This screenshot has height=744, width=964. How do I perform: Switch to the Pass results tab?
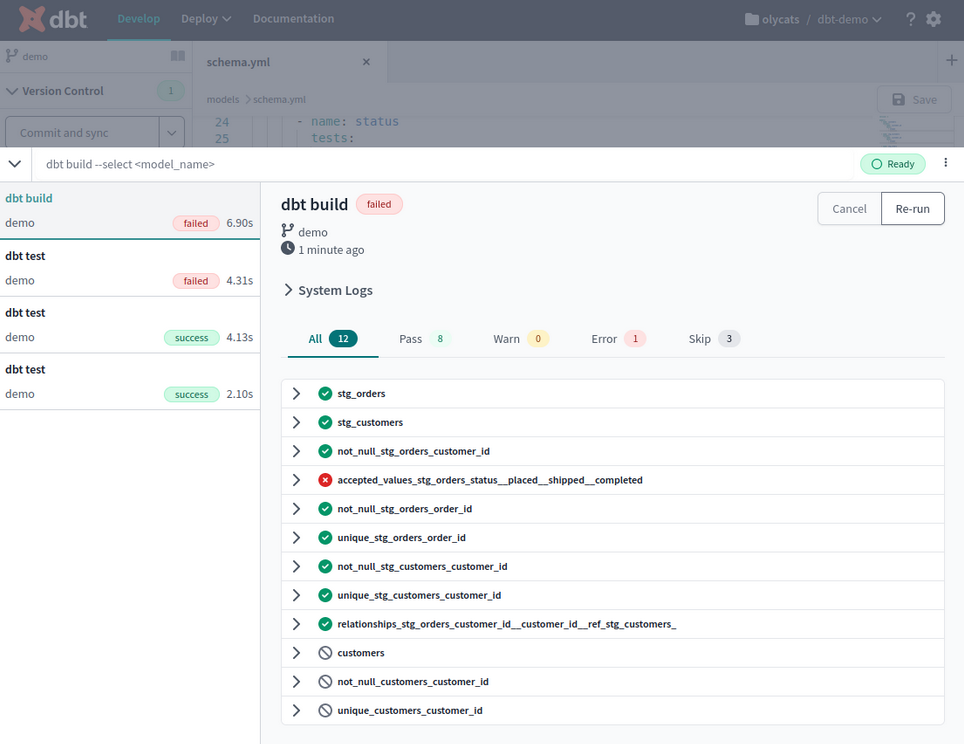pyautogui.click(x=424, y=339)
